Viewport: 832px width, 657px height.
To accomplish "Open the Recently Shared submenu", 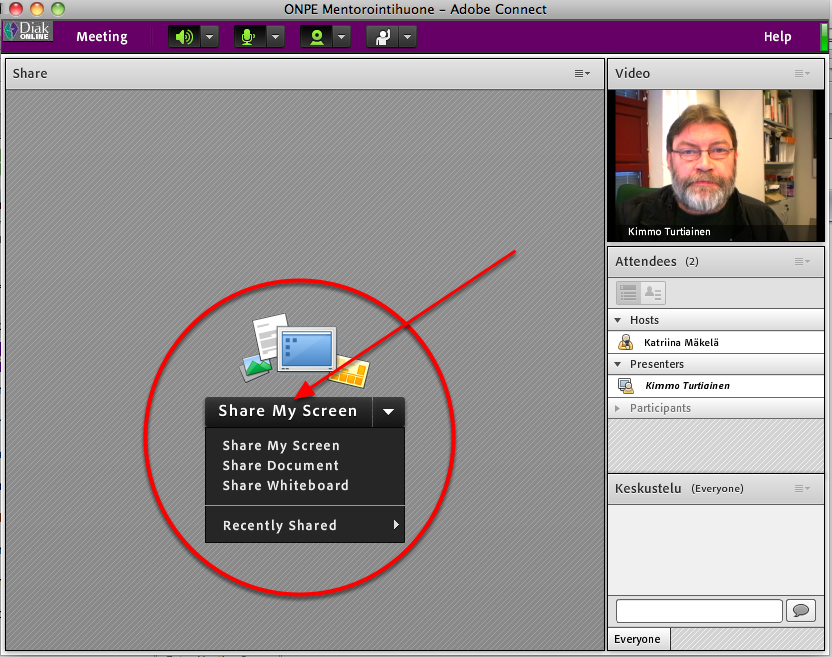I will tap(305, 525).
